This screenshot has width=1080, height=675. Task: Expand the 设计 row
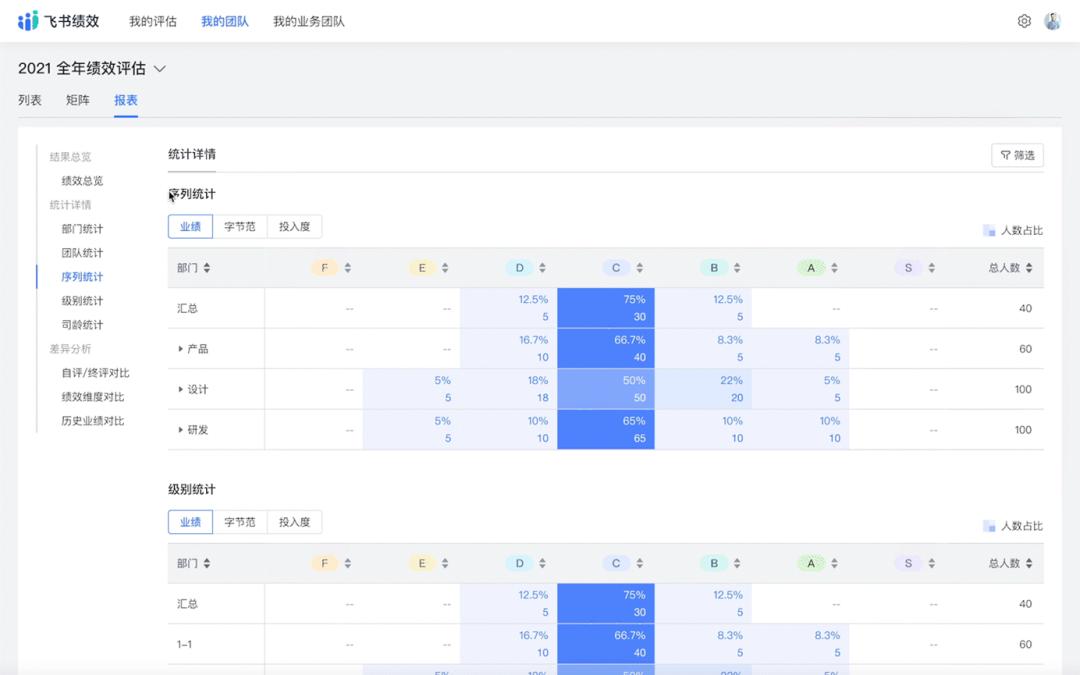click(x=181, y=389)
